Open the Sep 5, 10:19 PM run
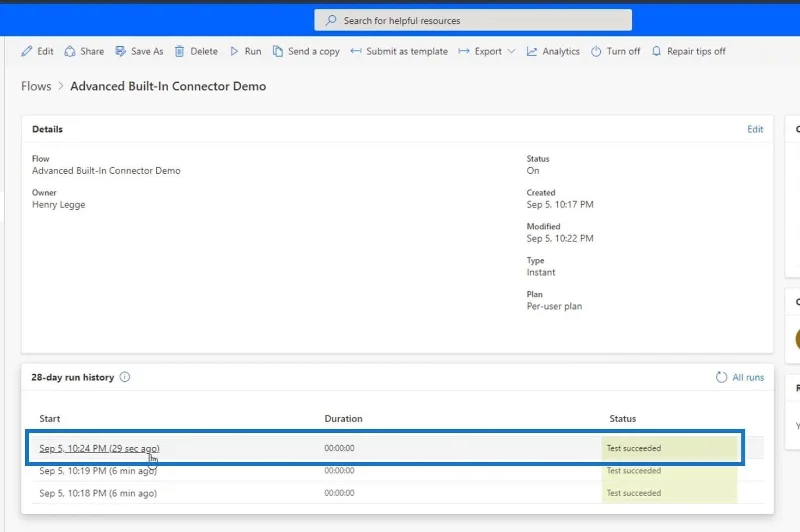This screenshot has width=800, height=532. pyautogui.click(x=98, y=471)
